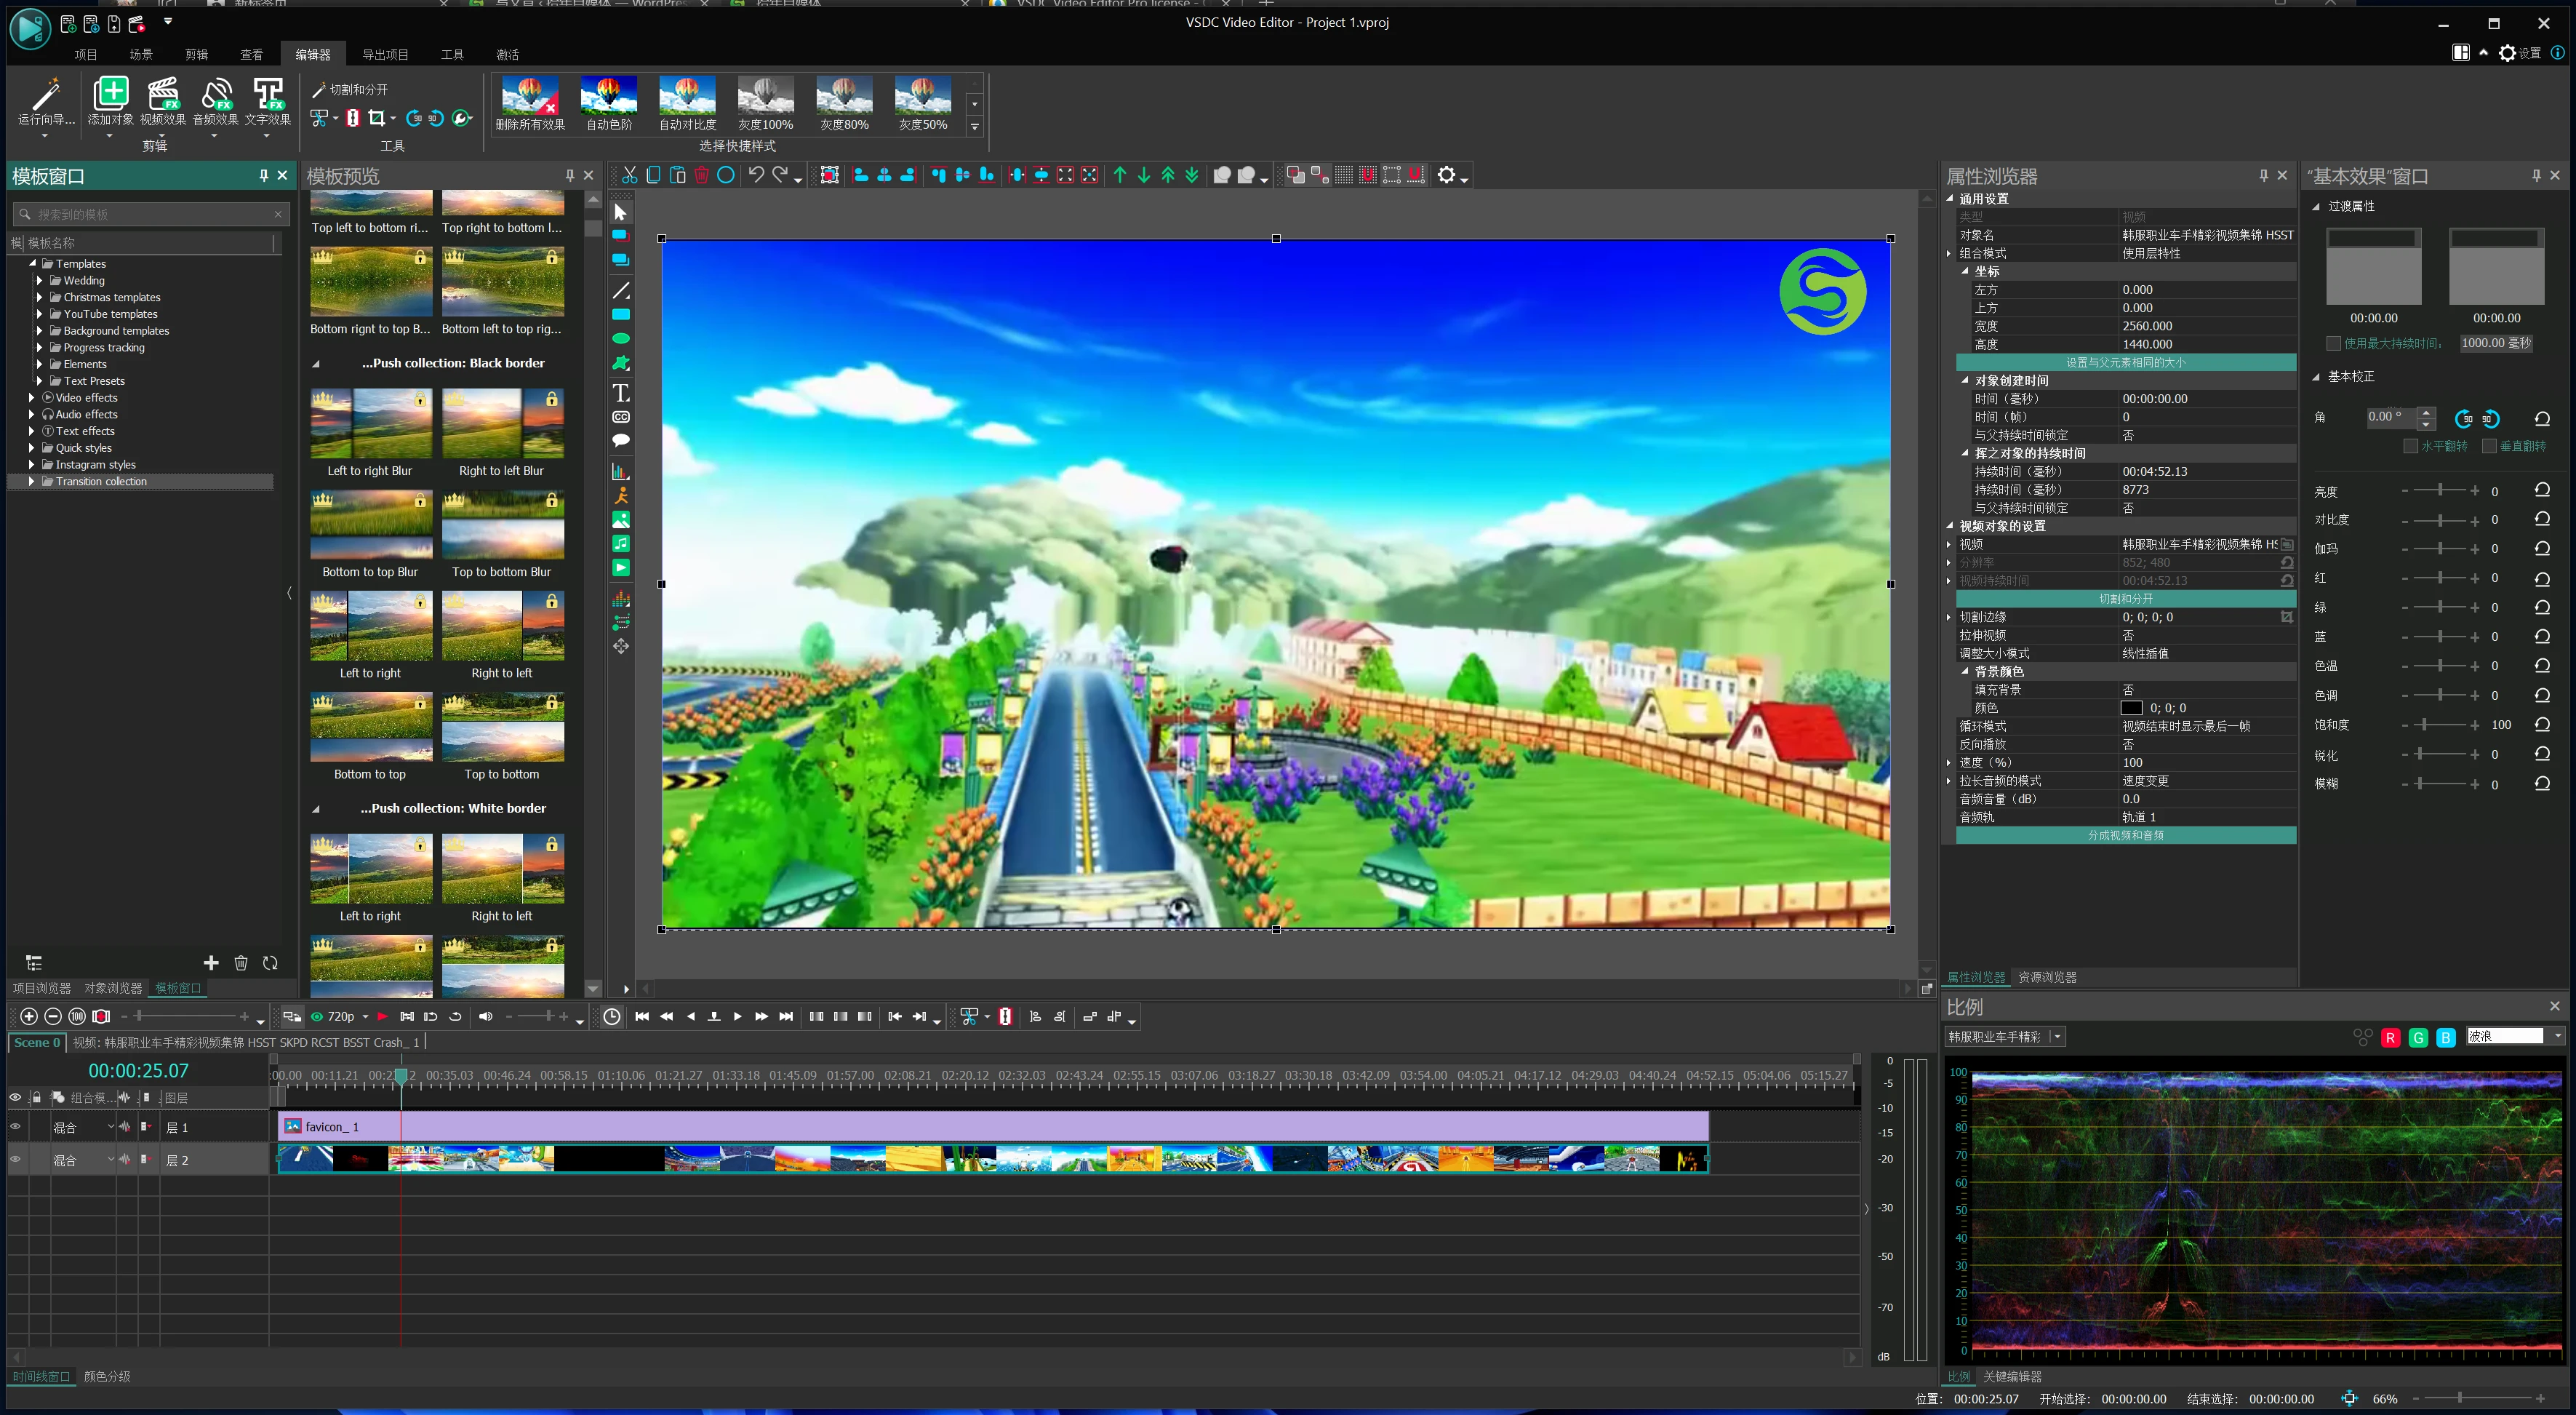The height and width of the screenshot is (1415, 2576).
Task: Expand the Transition collection node
Action: click(31, 482)
